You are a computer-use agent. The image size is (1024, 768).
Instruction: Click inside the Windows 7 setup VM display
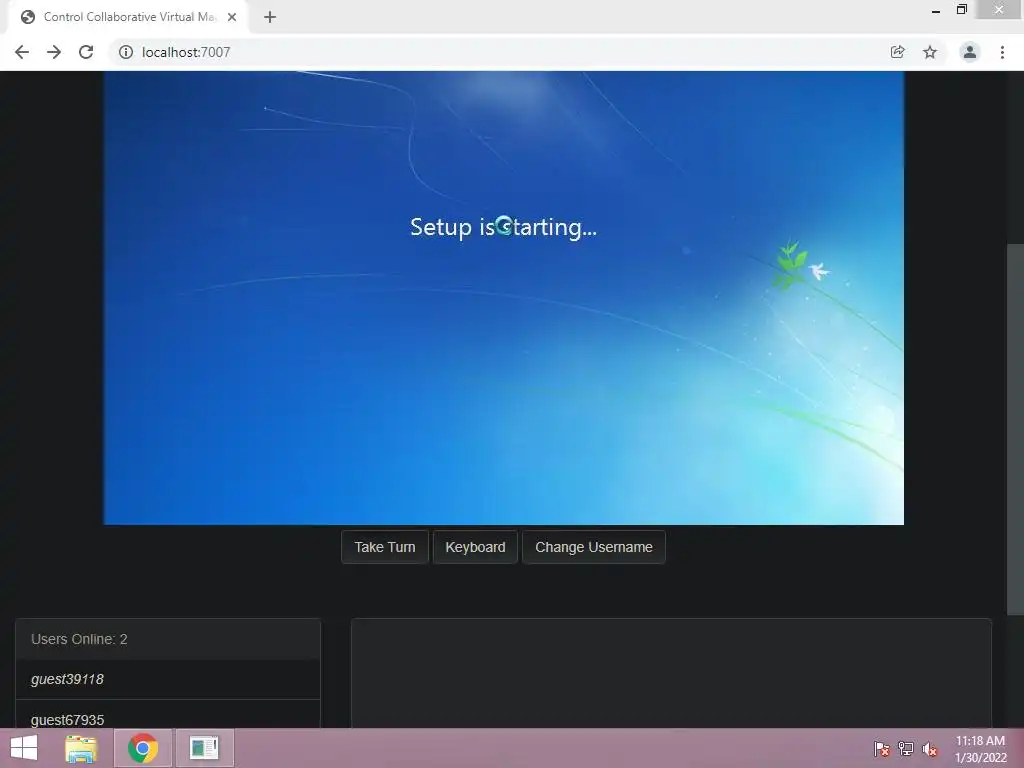[504, 298]
